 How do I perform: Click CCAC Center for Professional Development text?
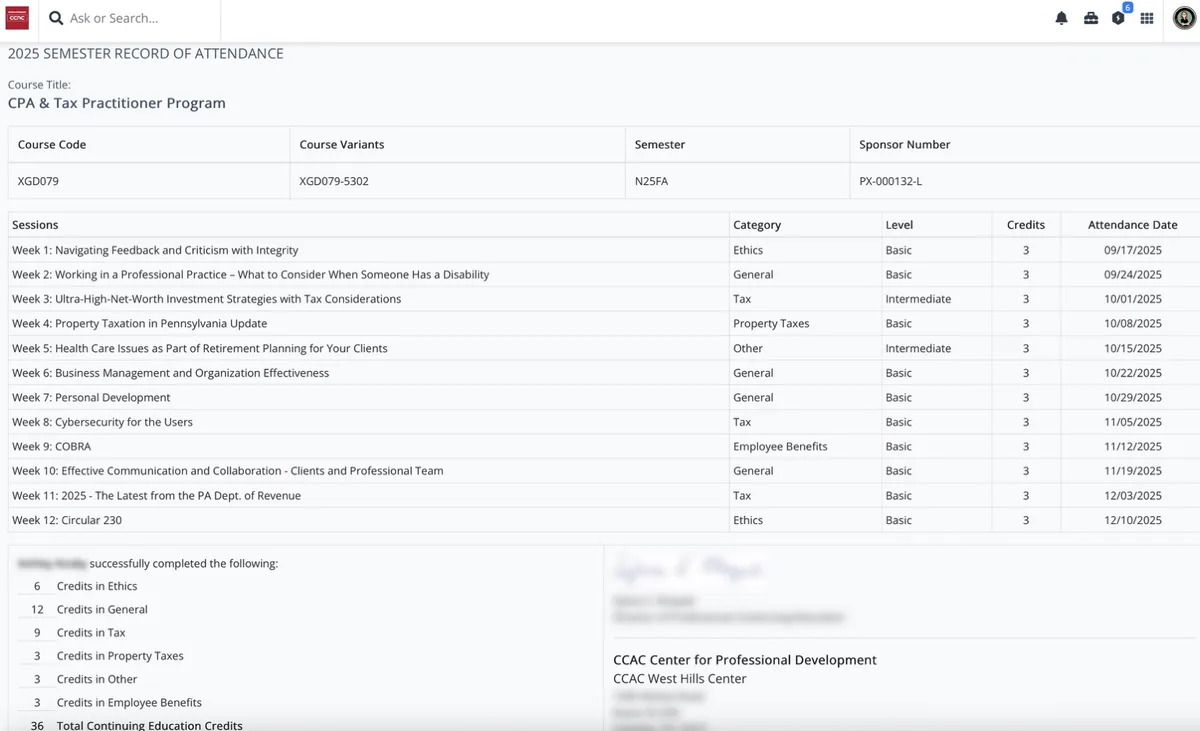tap(744, 660)
